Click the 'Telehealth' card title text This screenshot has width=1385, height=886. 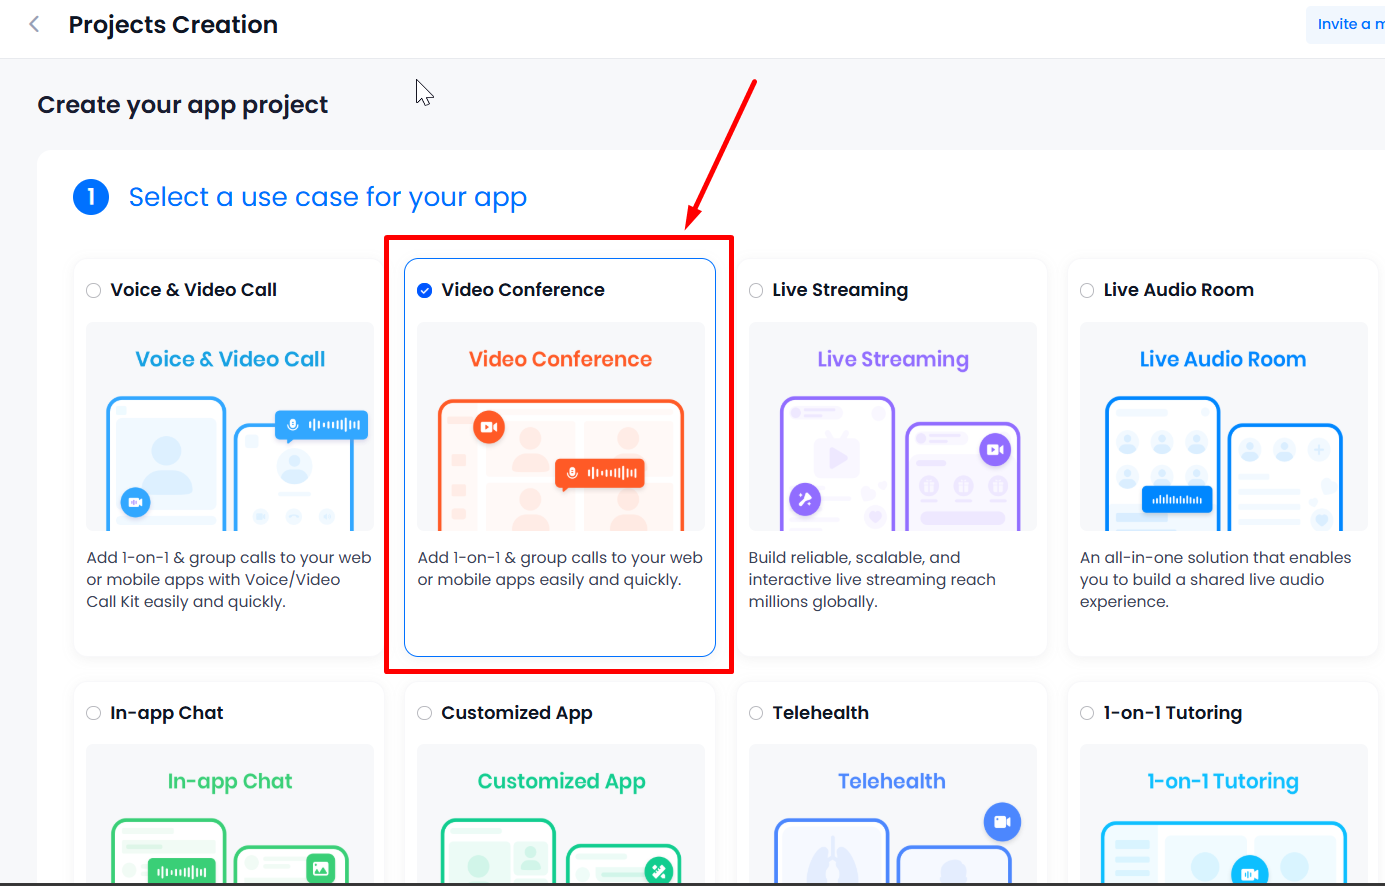(820, 713)
